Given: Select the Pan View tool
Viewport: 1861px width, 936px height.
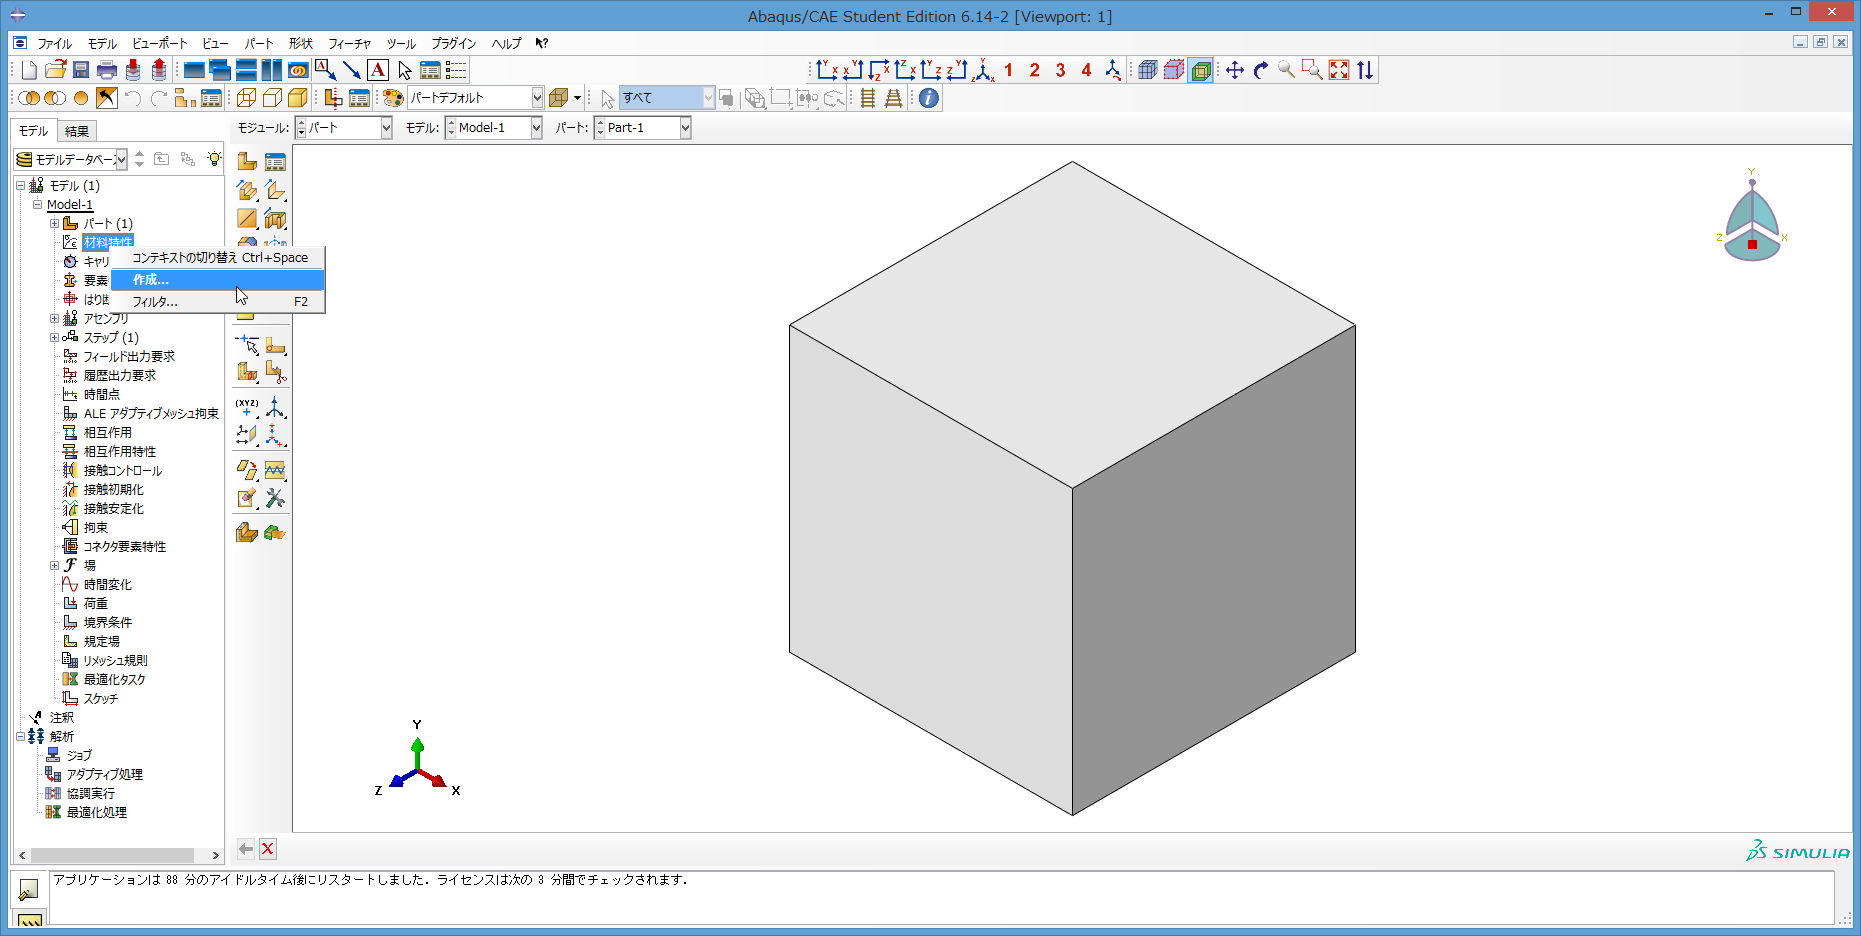Looking at the screenshot, I should [x=1235, y=70].
